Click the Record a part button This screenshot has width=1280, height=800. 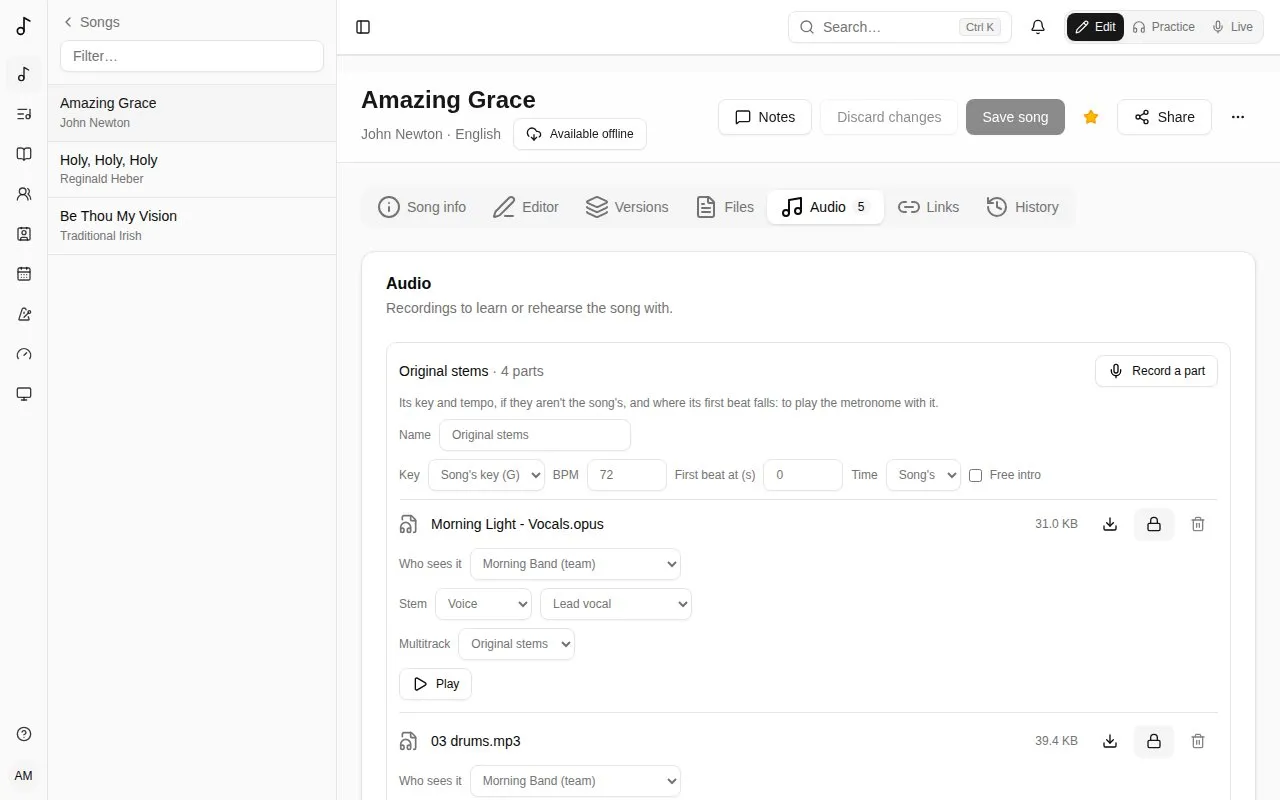[x=1156, y=371]
